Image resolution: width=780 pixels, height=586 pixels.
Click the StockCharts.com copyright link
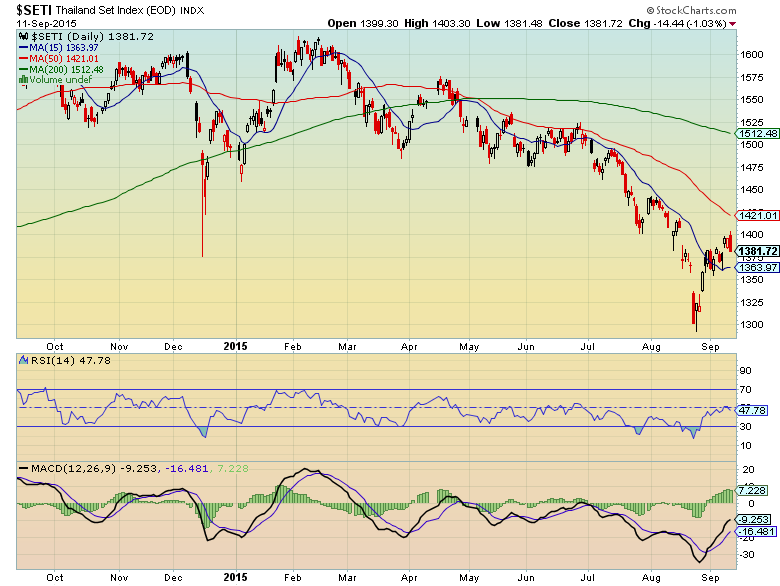coord(725,8)
